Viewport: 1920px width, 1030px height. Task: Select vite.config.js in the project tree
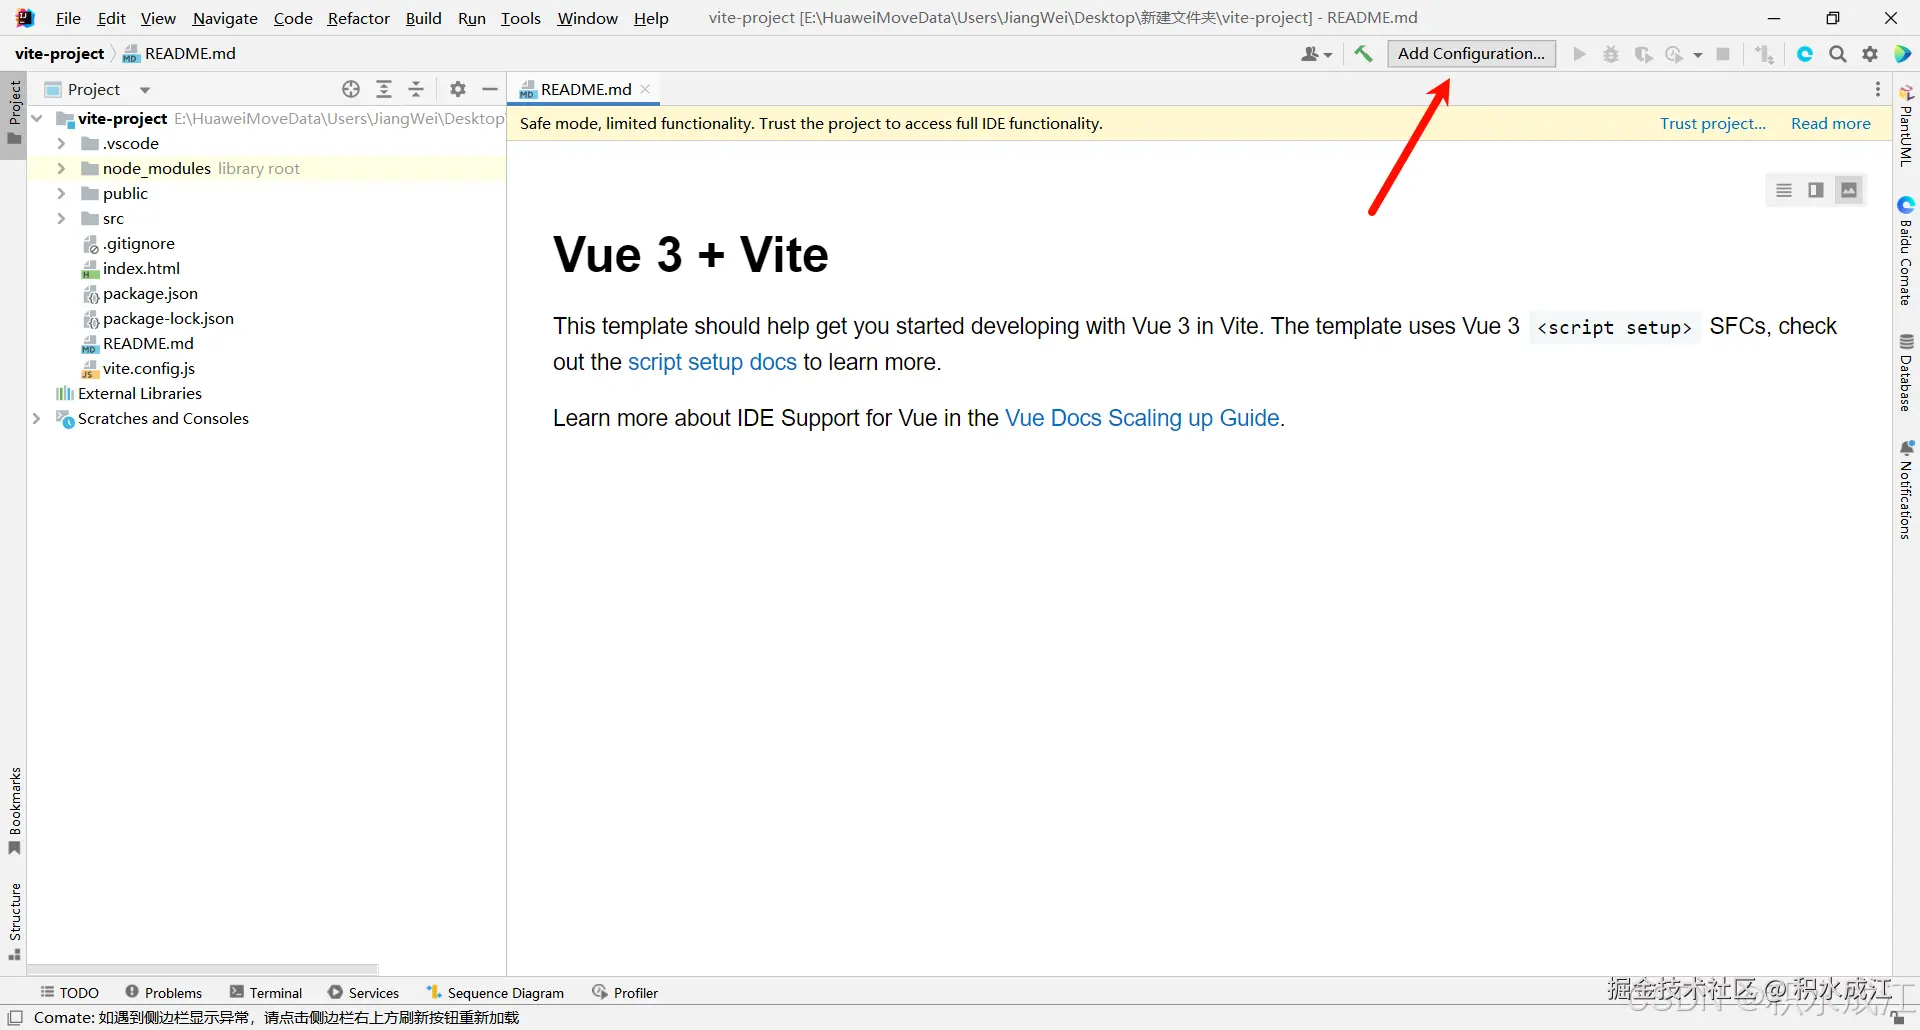click(149, 368)
